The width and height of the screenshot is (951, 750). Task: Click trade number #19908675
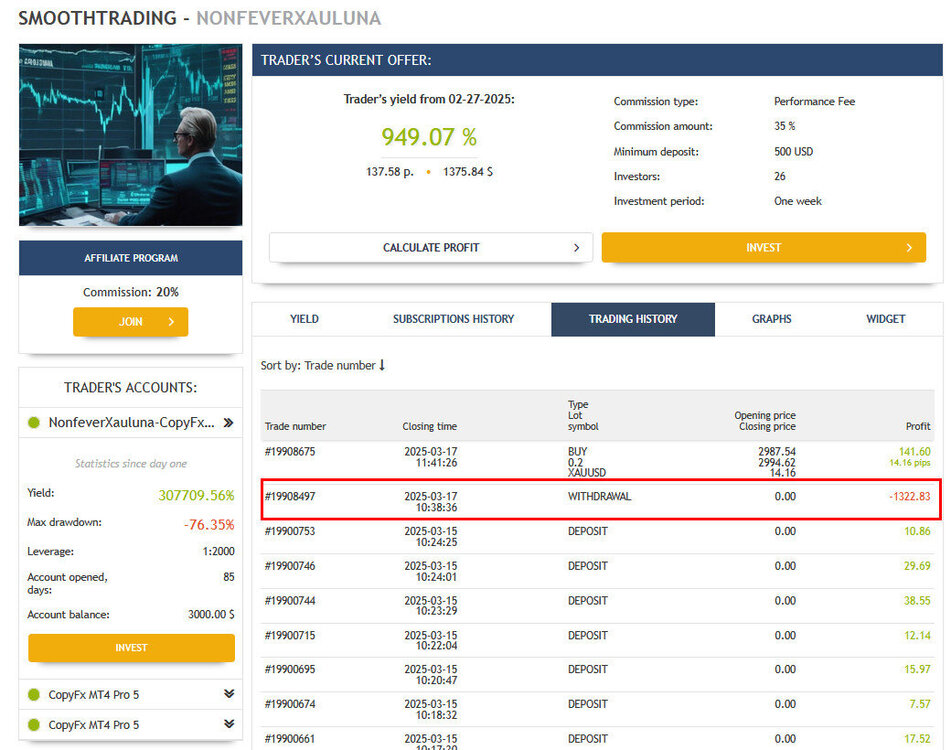(290, 452)
